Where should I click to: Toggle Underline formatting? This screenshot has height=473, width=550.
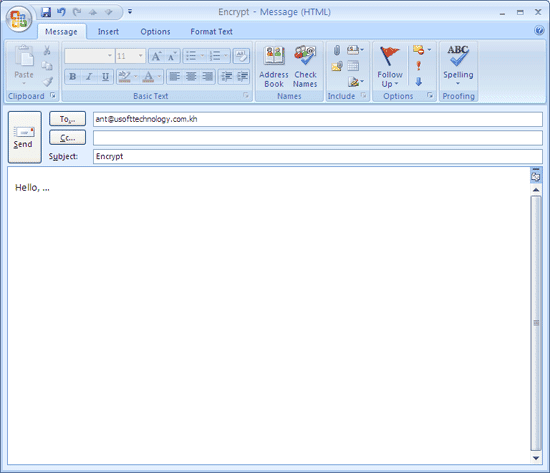click(x=105, y=76)
